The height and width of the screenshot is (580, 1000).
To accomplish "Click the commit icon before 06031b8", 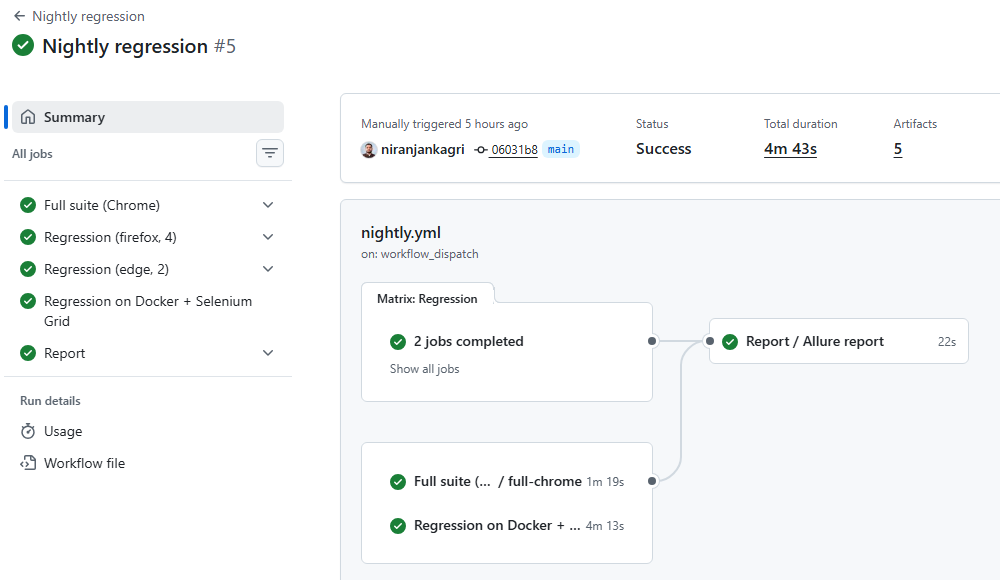I will [x=481, y=149].
